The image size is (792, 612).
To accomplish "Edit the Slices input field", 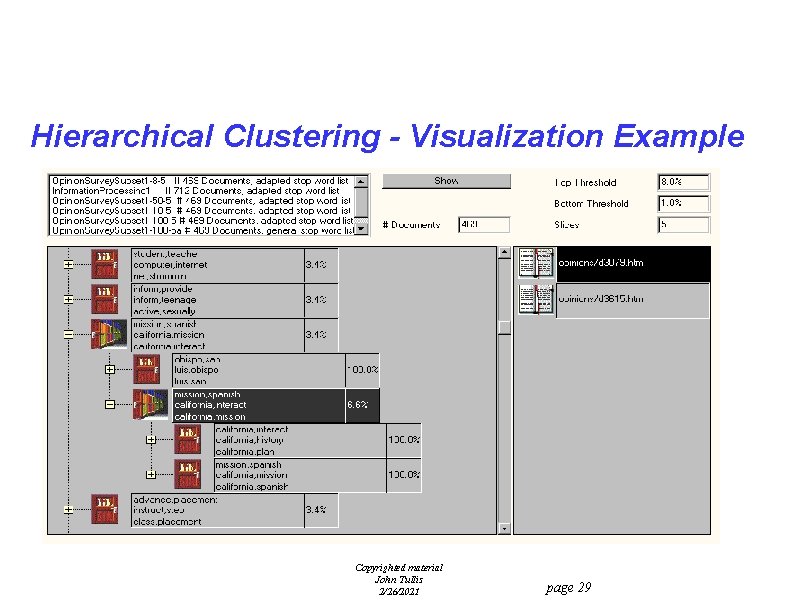I will [x=683, y=225].
